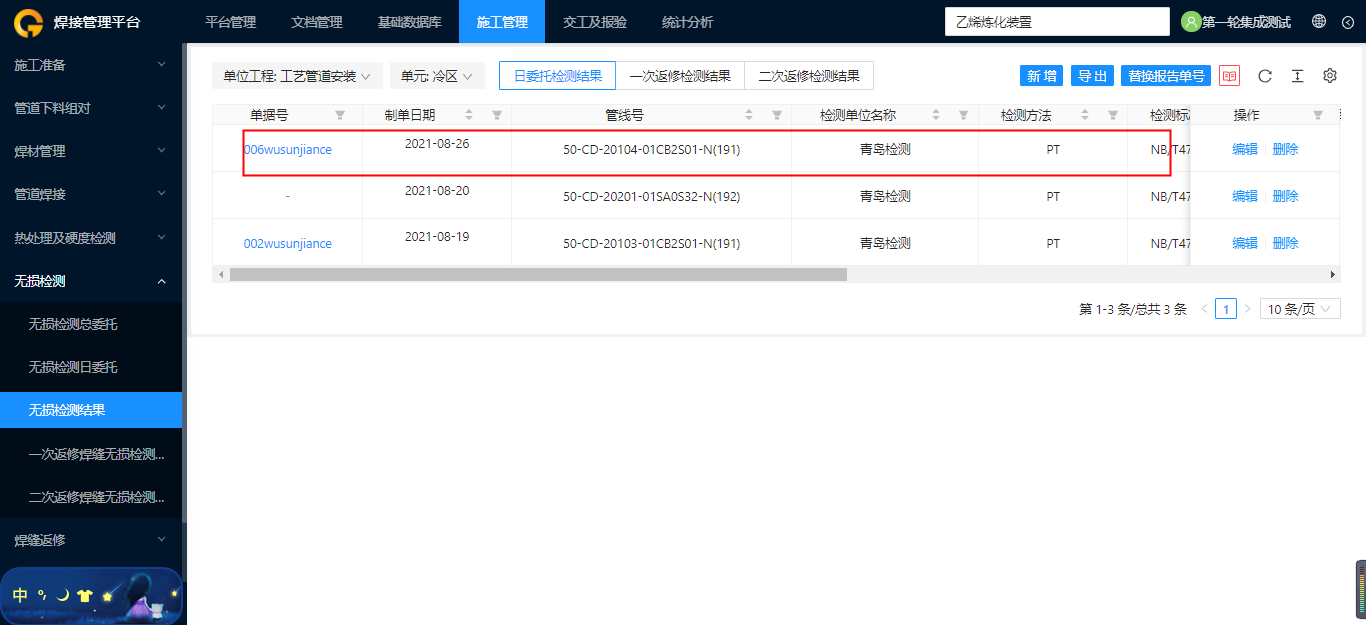Screen dimensions: 1366x625
Task: Expand 管道下料组对 sidebar menu
Action: [91, 108]
